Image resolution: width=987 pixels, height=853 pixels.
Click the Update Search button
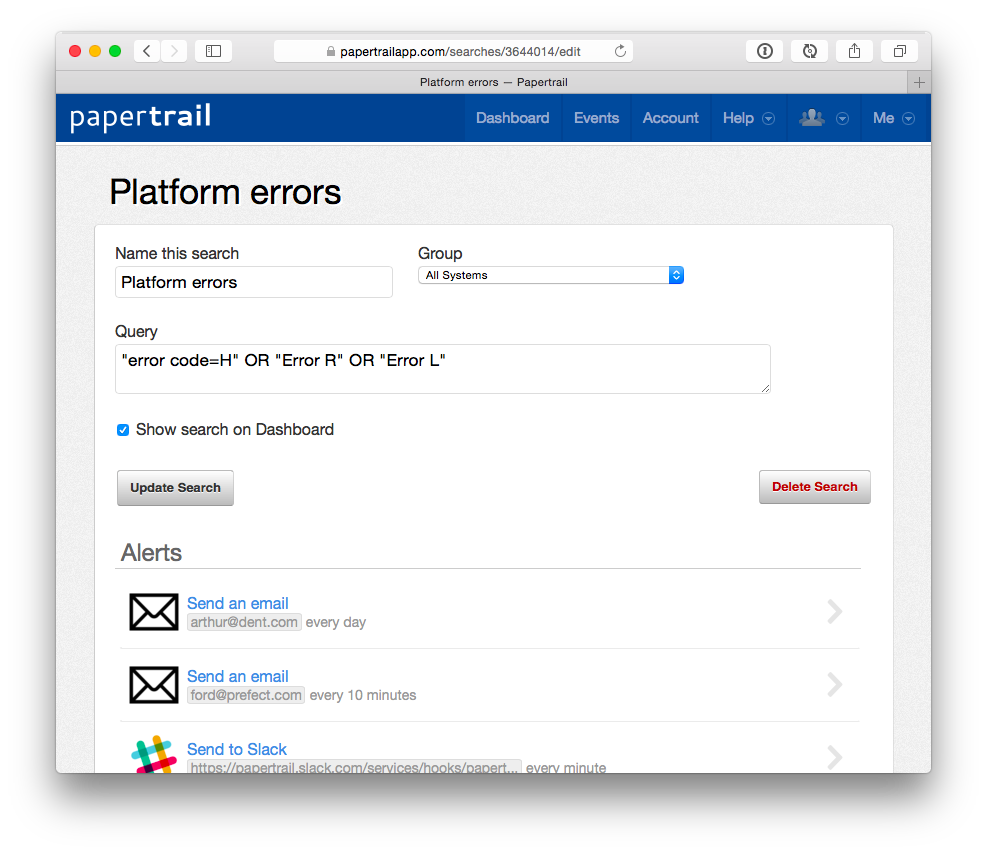click(x=175, y=488)
